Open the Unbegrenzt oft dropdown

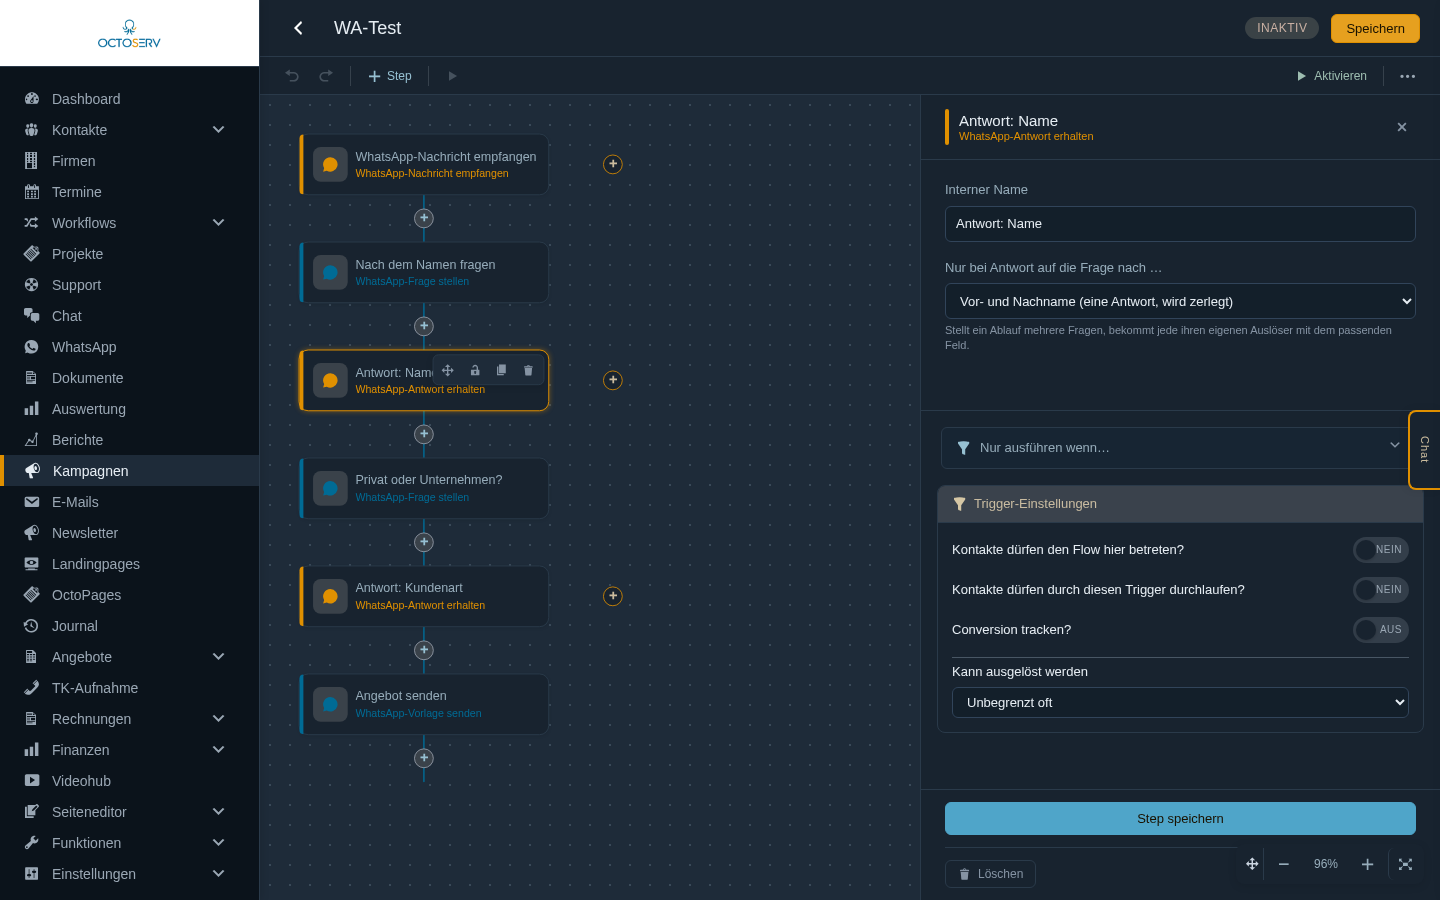(1180, 703)
